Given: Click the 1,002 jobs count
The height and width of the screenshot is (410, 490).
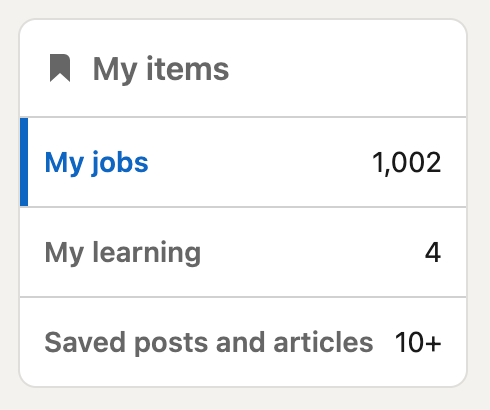Looking at the screenshot, I should pos(406,163).
